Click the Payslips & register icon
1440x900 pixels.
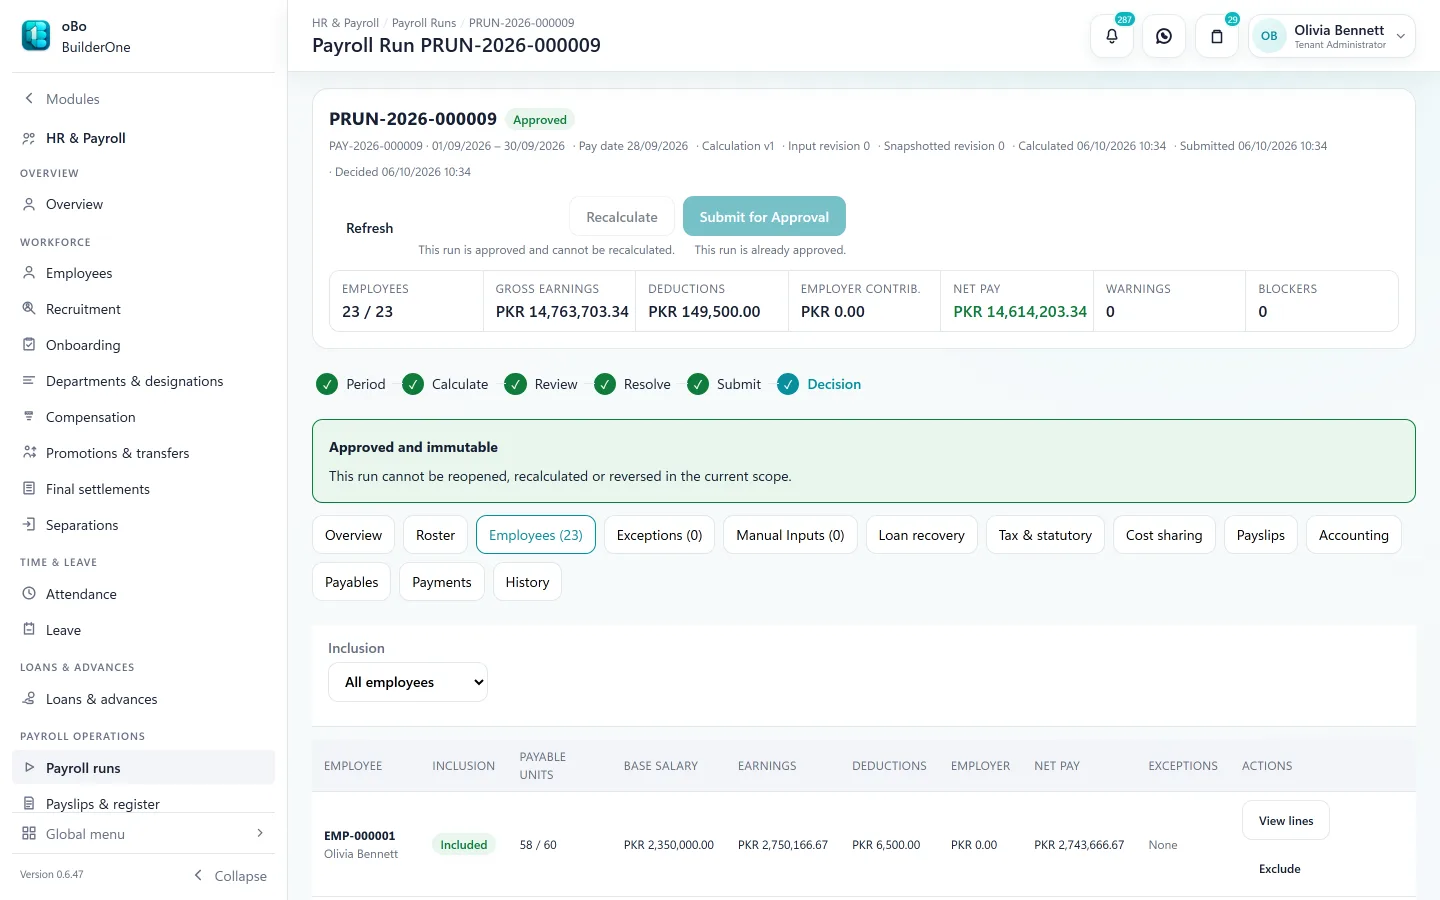coord(29,804)
